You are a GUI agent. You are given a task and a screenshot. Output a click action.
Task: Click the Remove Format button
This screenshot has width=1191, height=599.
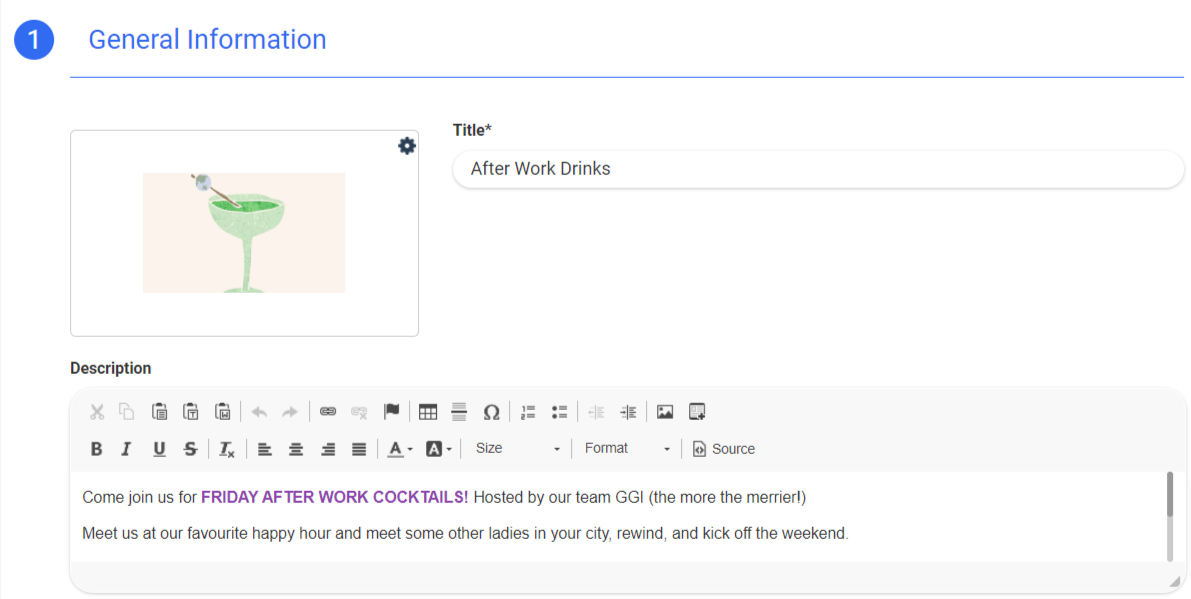227,449
